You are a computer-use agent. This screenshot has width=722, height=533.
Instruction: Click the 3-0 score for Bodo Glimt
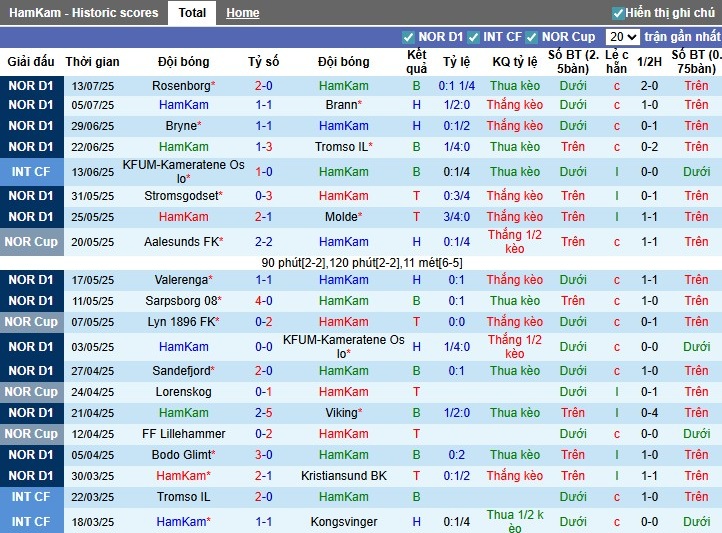(x=264, y=455)
